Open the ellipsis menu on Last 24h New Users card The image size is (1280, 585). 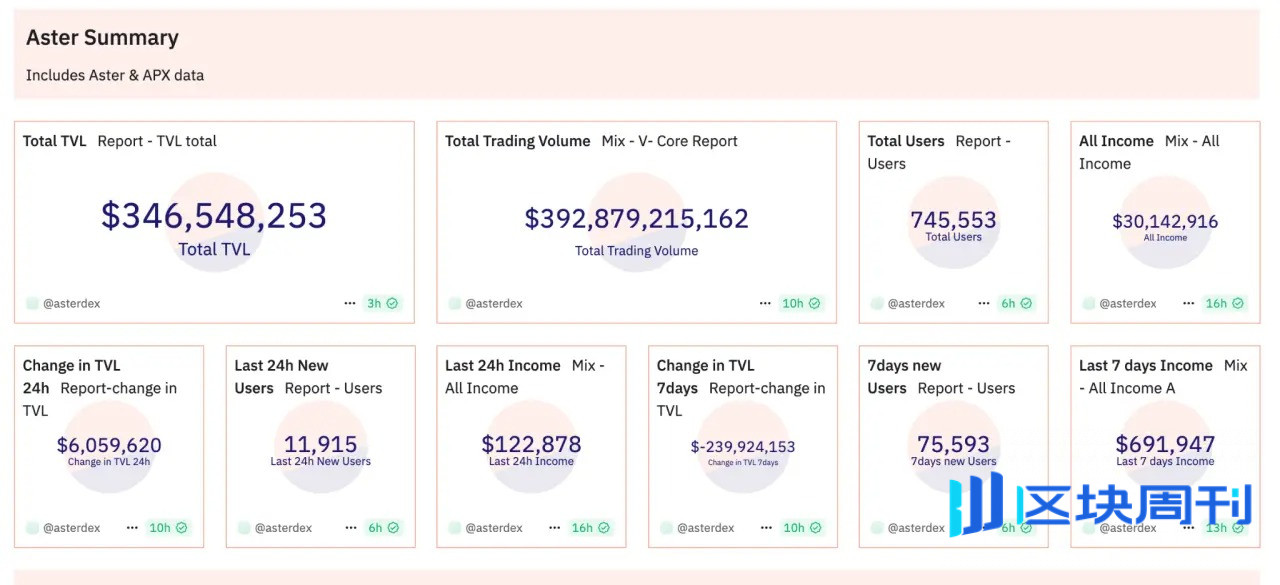[349, 528]
